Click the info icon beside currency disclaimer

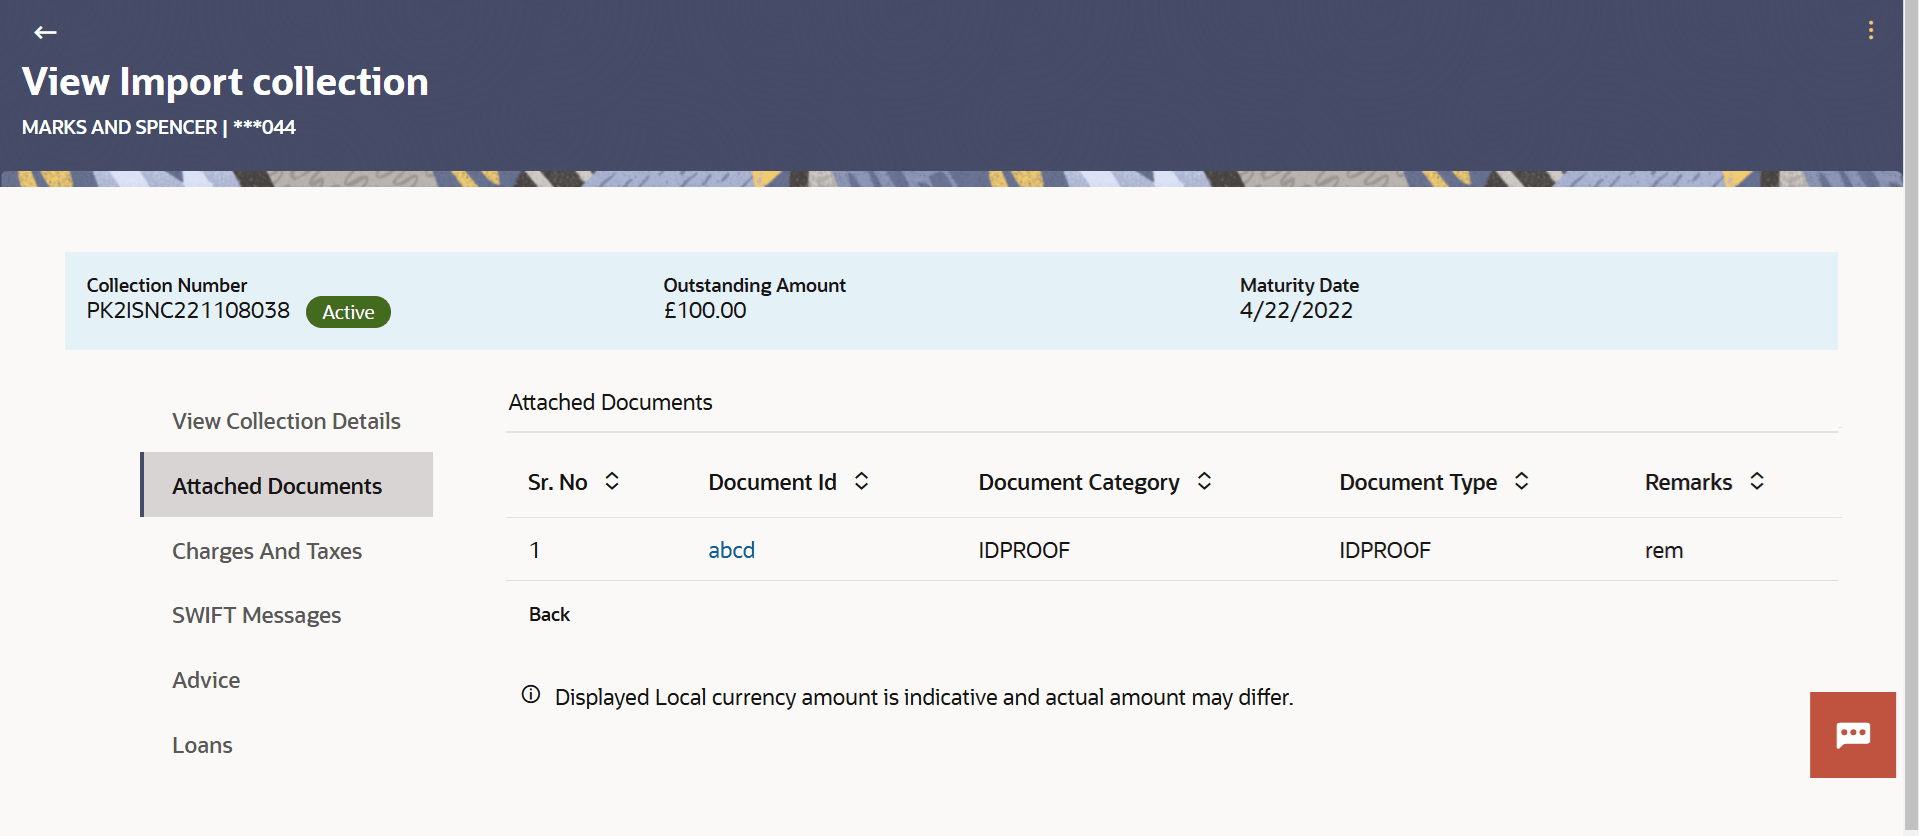531,695
